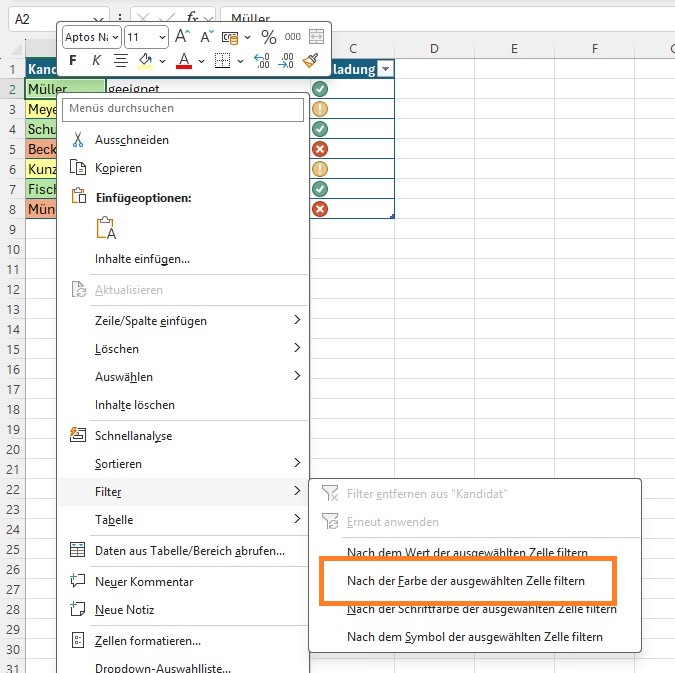The height and width of the screenshot is (673, 675).
Task: Toggle italic formatting in mini toolbar
Action: click(96, 61)
